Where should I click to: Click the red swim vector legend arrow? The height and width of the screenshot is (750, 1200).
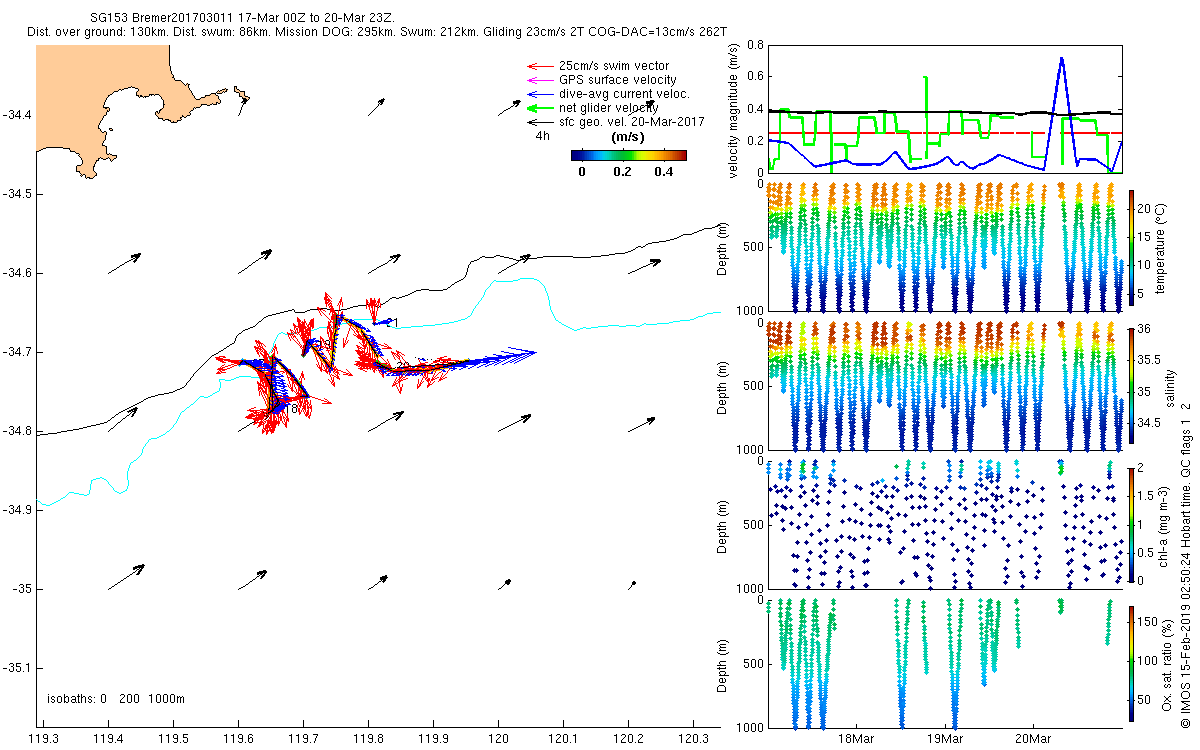(540, 66)
